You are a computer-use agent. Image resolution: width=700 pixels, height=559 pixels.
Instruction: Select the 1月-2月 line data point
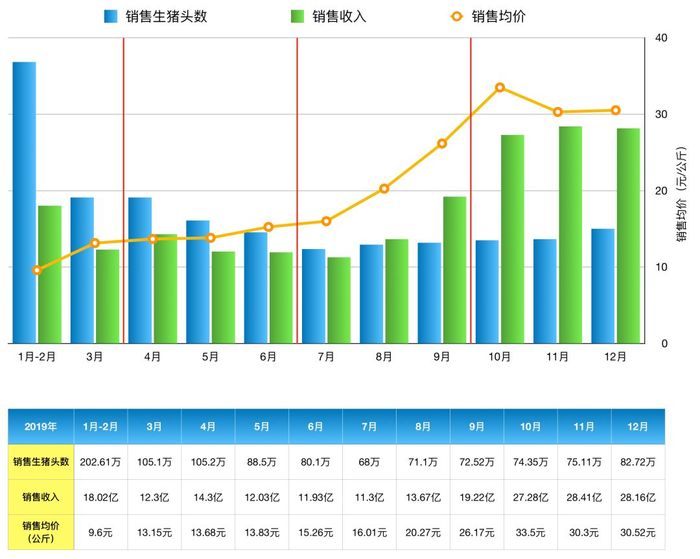[x=37, y=270]
